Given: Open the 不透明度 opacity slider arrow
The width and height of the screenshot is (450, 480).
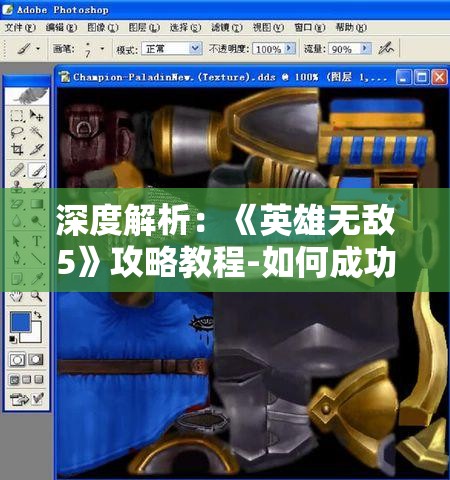Looking at the screenshot, I should point(290,49).
